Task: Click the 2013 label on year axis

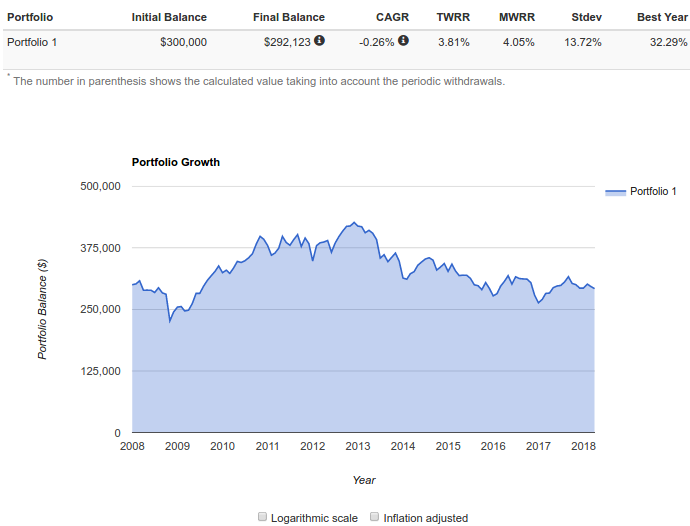Action: 358,446
